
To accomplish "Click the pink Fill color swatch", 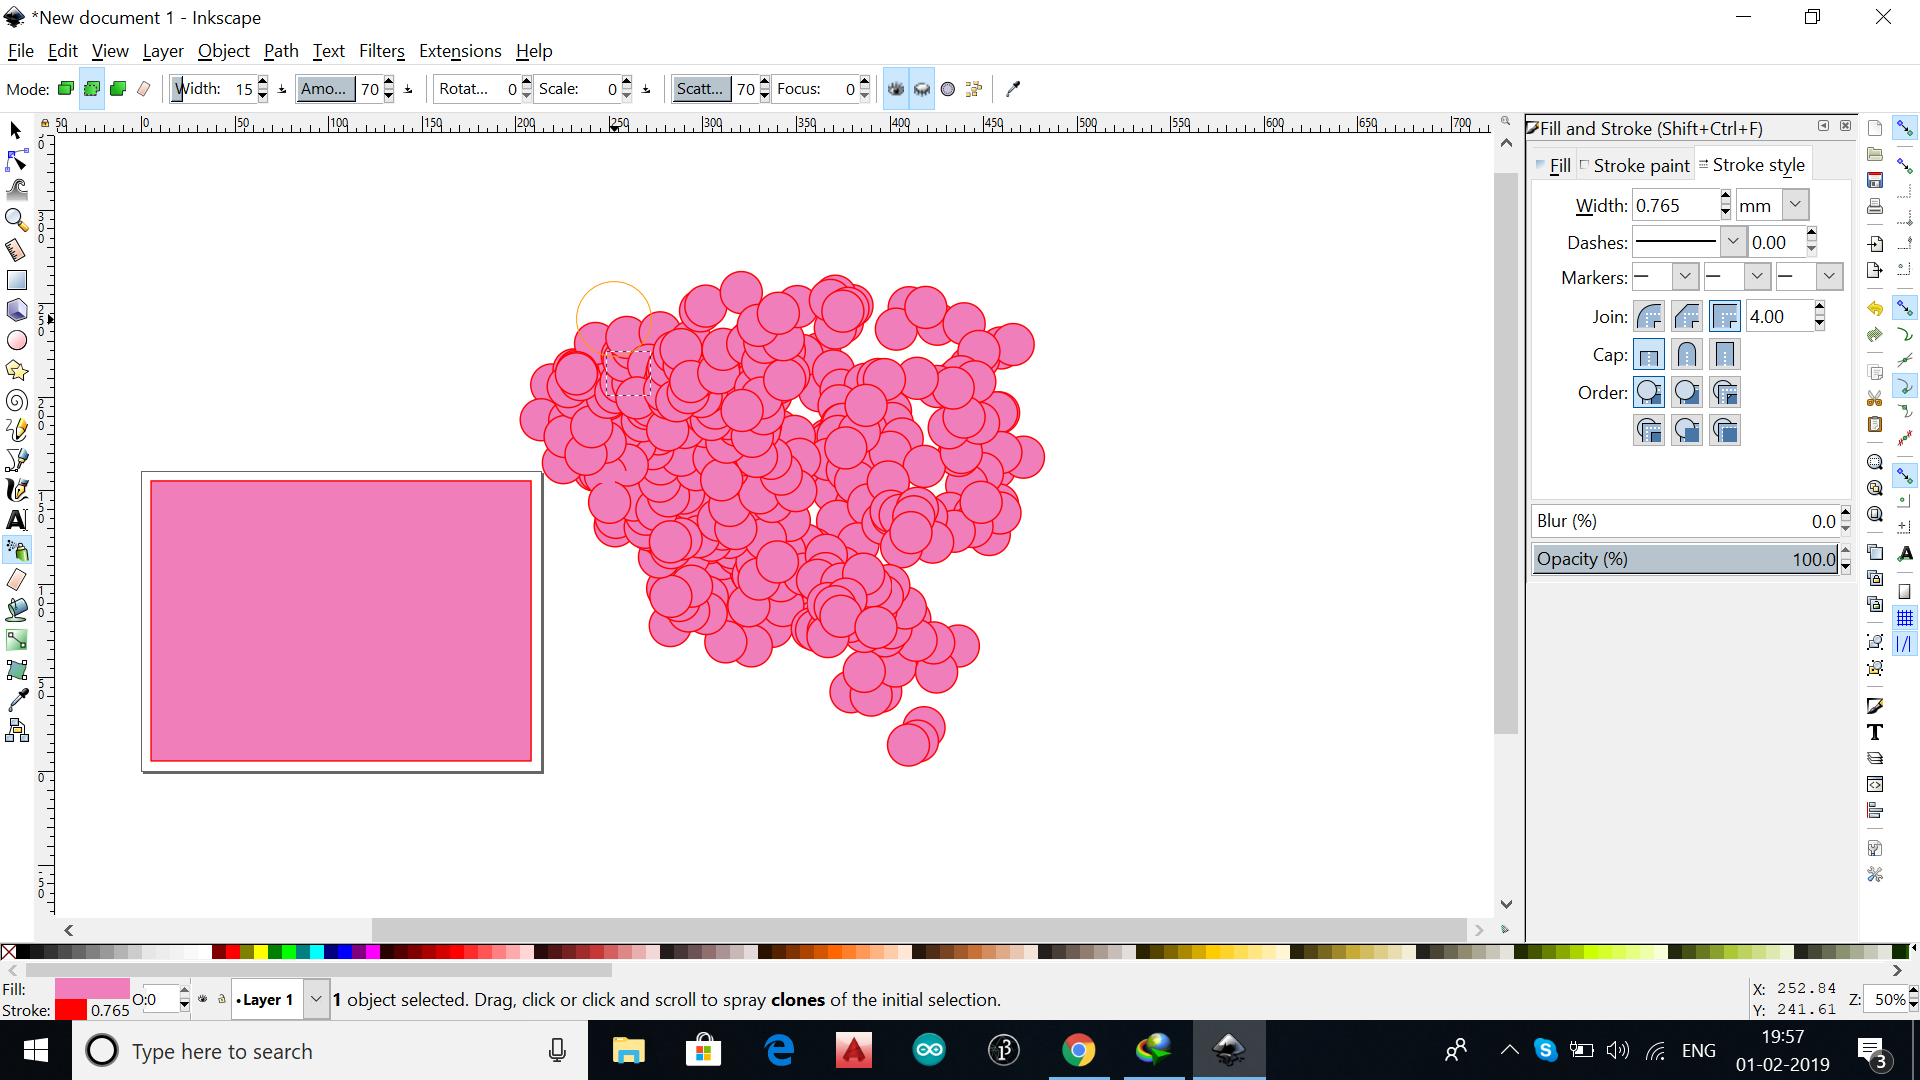I will coord(92,988).
